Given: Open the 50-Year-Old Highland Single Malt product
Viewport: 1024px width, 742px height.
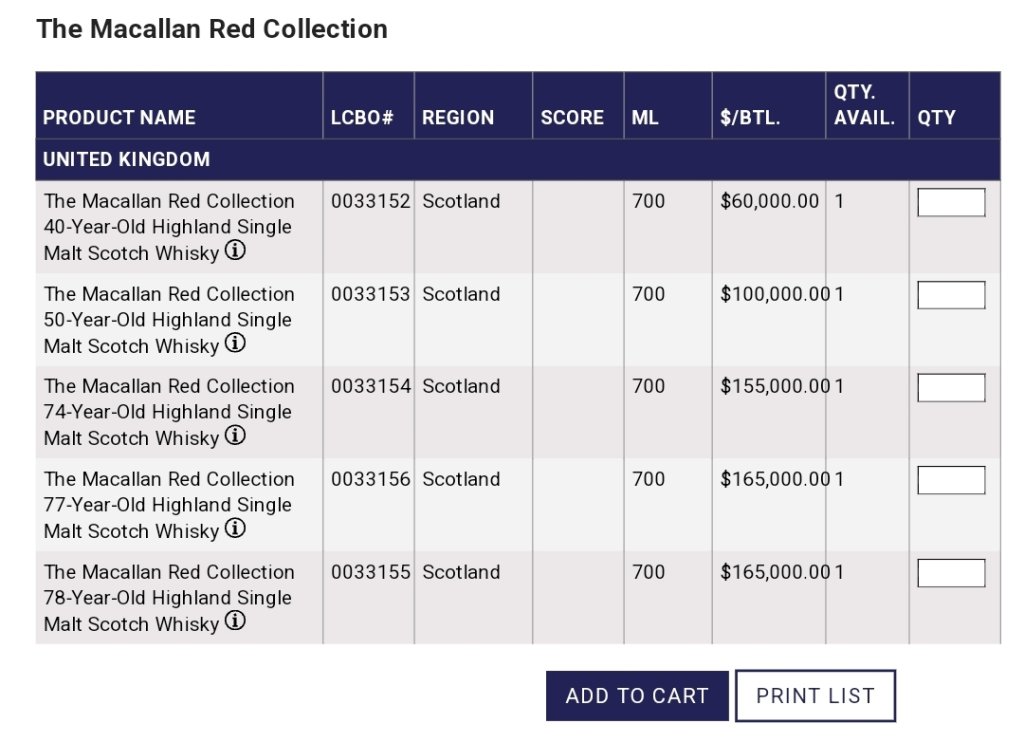Looking at the screenshot, I should tap(168, 320).
